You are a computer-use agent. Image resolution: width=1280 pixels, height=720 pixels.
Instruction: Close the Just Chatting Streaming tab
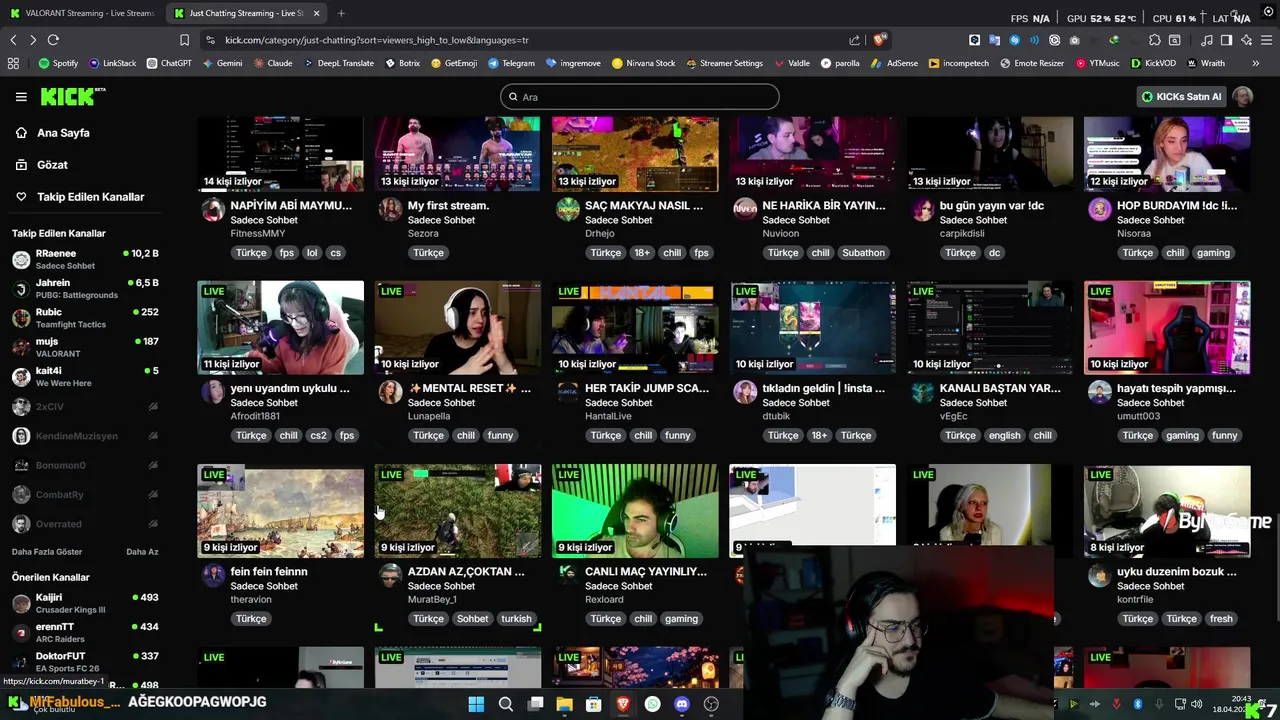click(317, 14)
